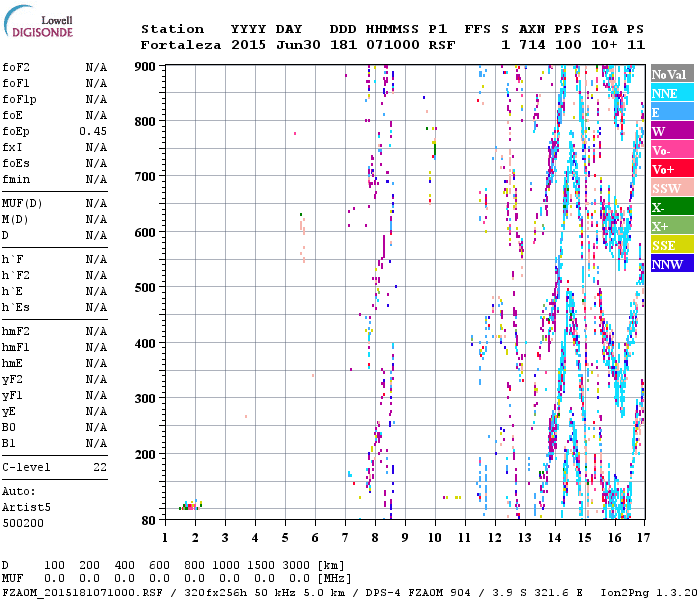The height and width of the screenshot is (600, 700).
Task: Click the Vo- pink legend swatch
Action: pyautogui.click(x=671, y=150)
